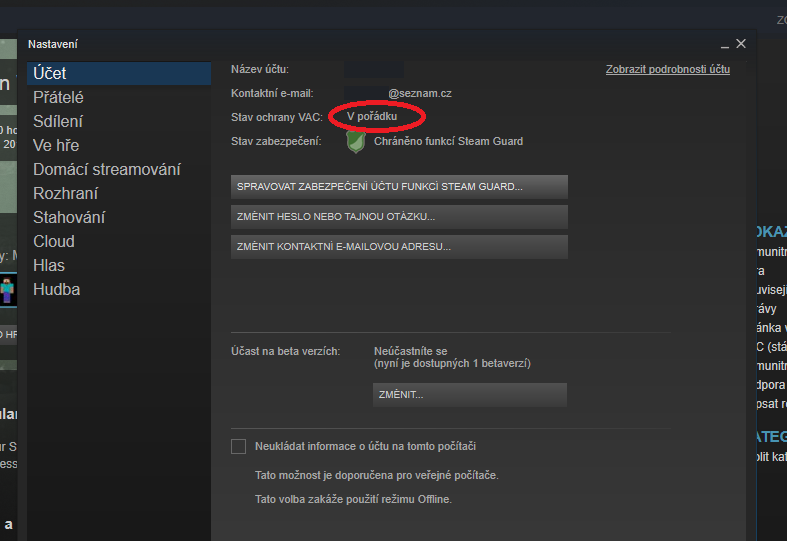
Task: Click Zobrazit podrobnosti účtu link
Action: pyautogui.click(x=667, y=69)
